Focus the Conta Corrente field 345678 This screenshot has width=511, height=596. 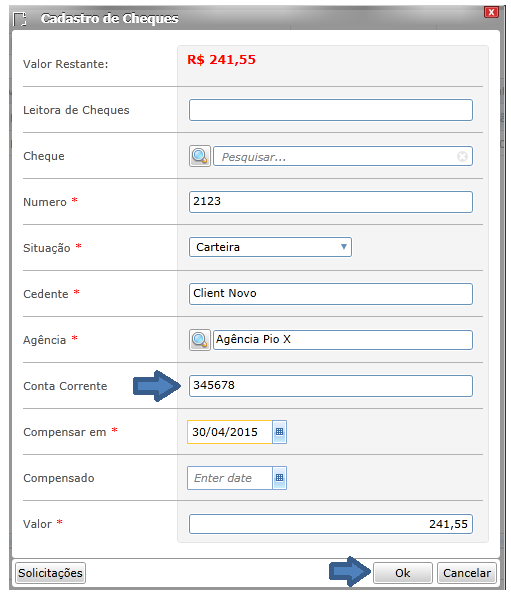(331, 386)
